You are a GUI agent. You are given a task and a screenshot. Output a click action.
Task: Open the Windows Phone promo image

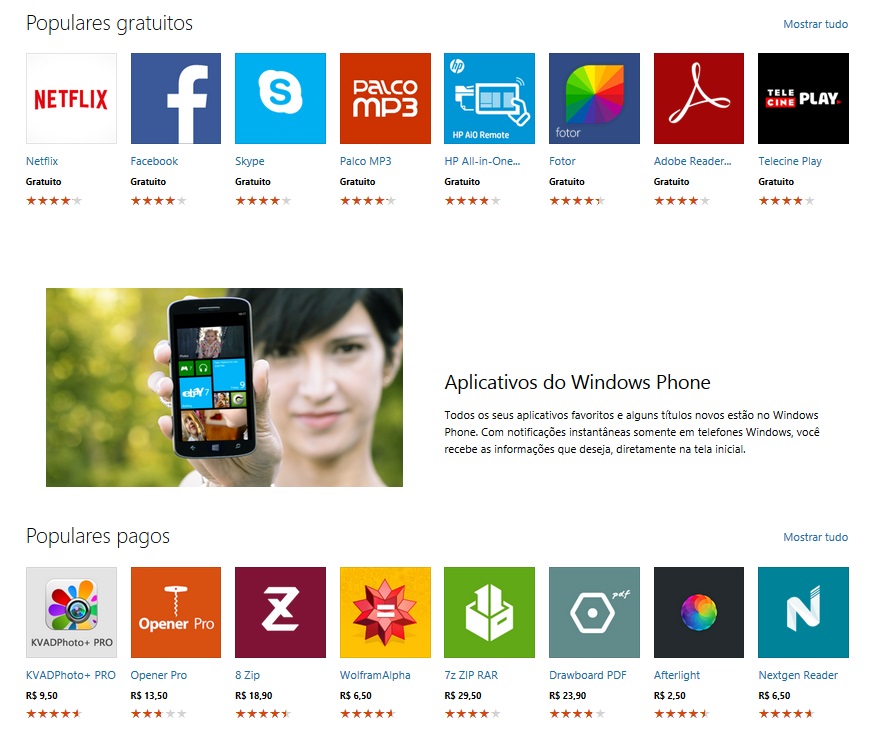click(224, 387)
